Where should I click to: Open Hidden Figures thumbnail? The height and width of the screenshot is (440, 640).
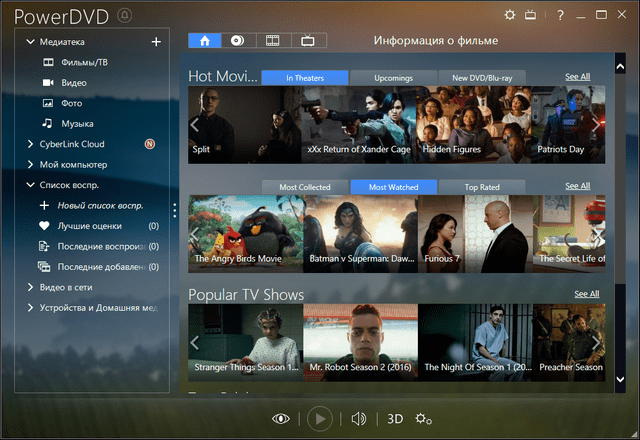[473, 125]
